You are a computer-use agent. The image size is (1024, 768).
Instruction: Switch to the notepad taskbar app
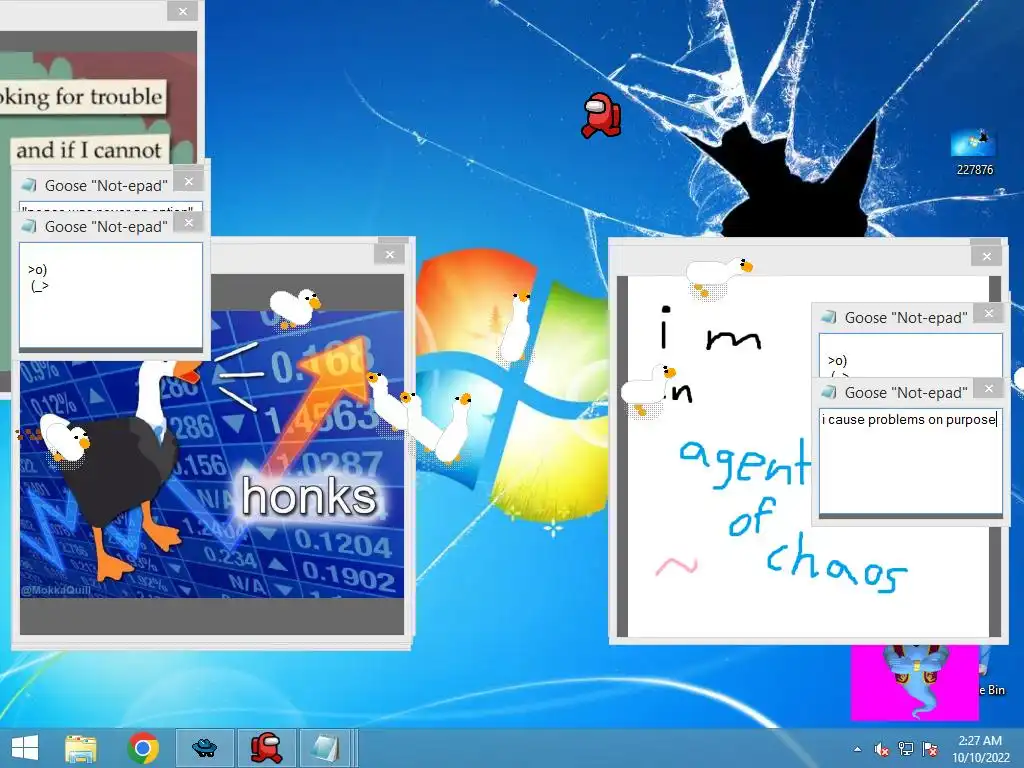326,748
